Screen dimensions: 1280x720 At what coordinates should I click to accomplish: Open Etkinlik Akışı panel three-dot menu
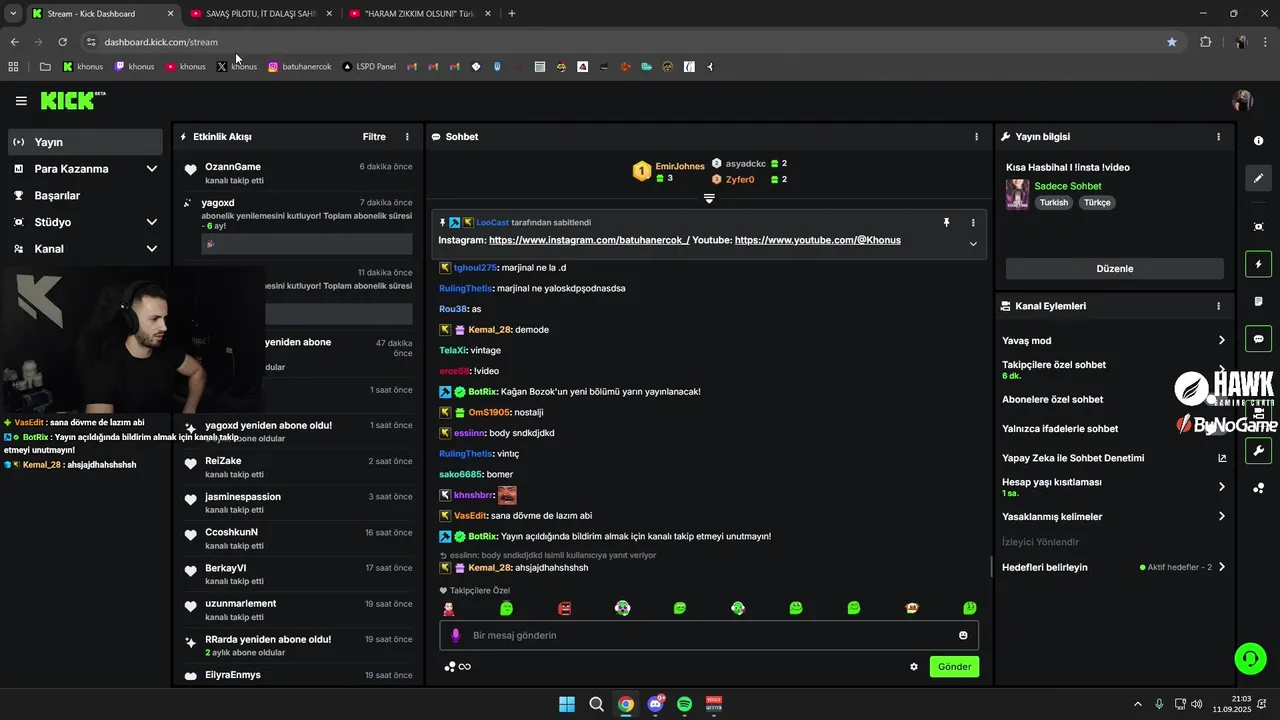pyautogui.click(x=407, y=137)
